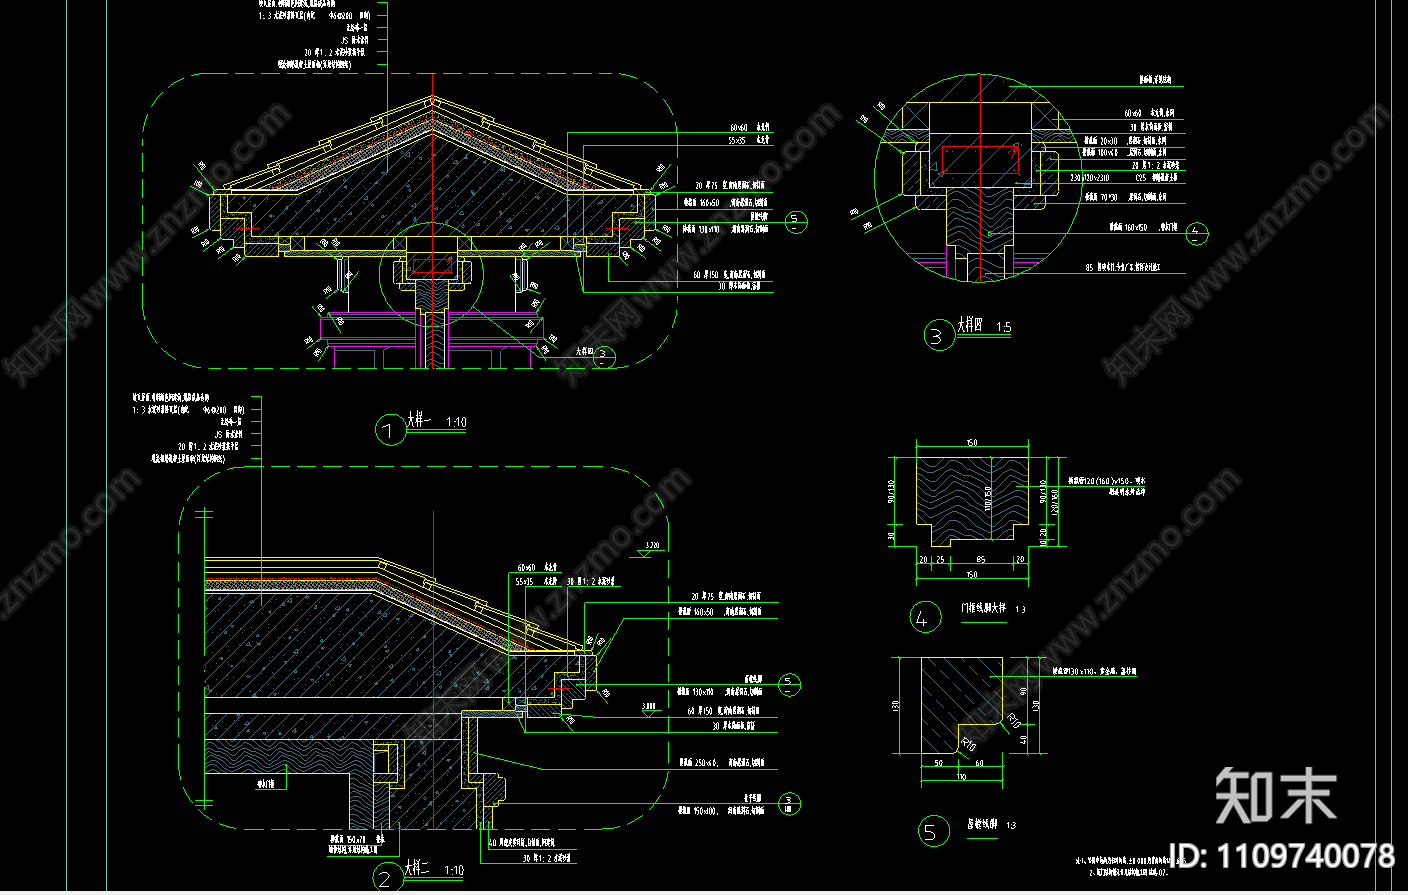Click the '大样四 1:5' title text
Viewport: 1408px width, 895px height.
985,326
